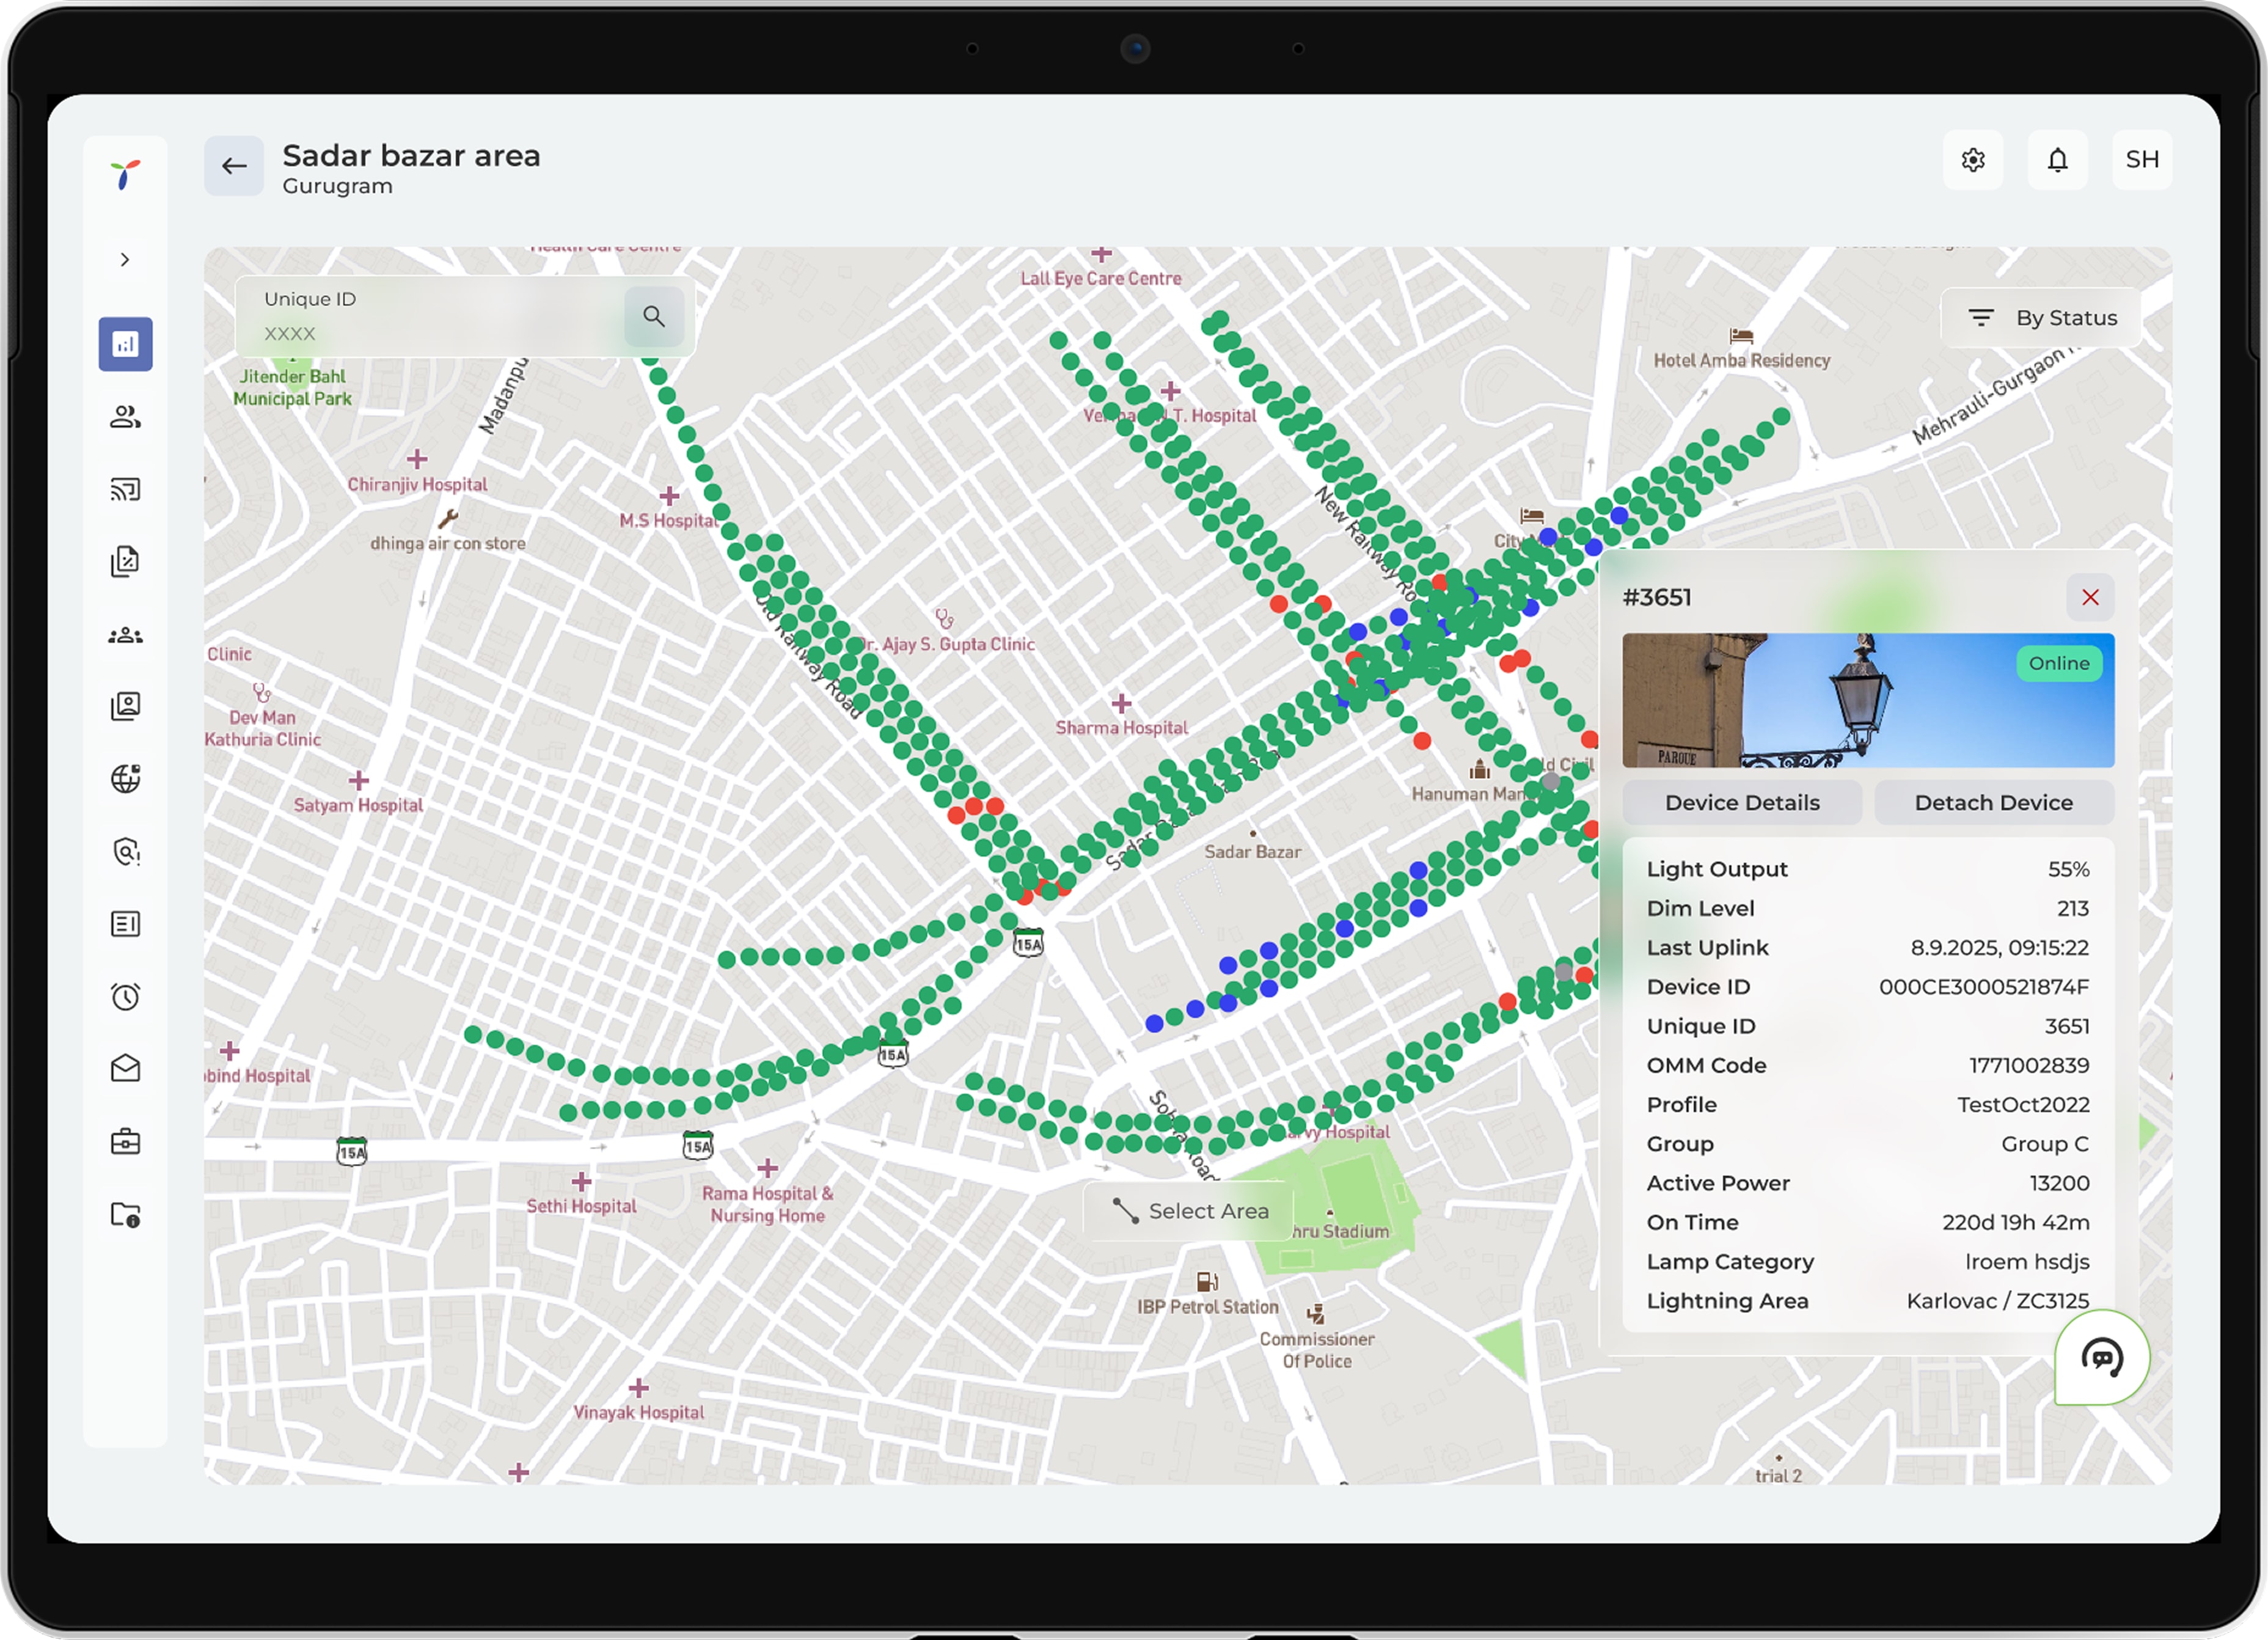Expand the sidebar with chevron arrow

point(125,260)
